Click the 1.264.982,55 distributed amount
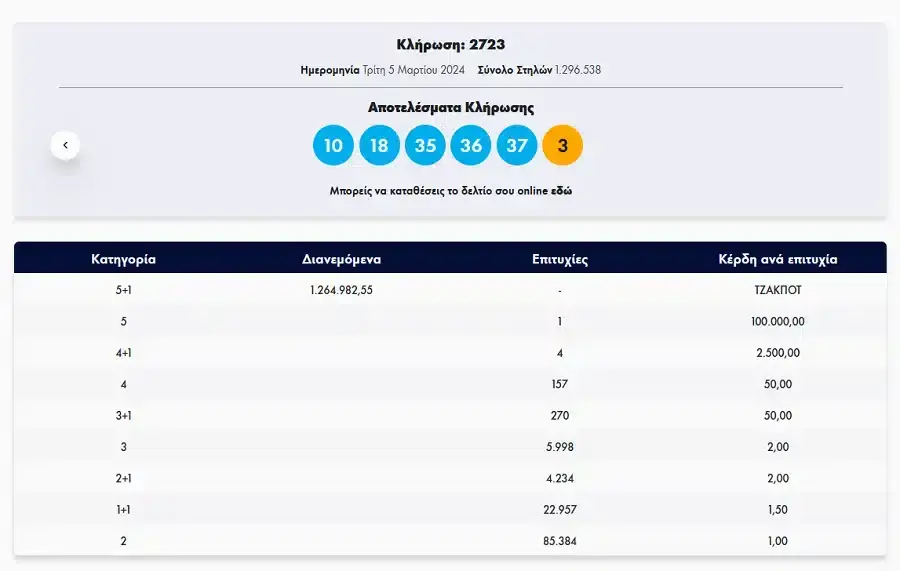This screenshot has width=900, height=571. tap(341, 290)
